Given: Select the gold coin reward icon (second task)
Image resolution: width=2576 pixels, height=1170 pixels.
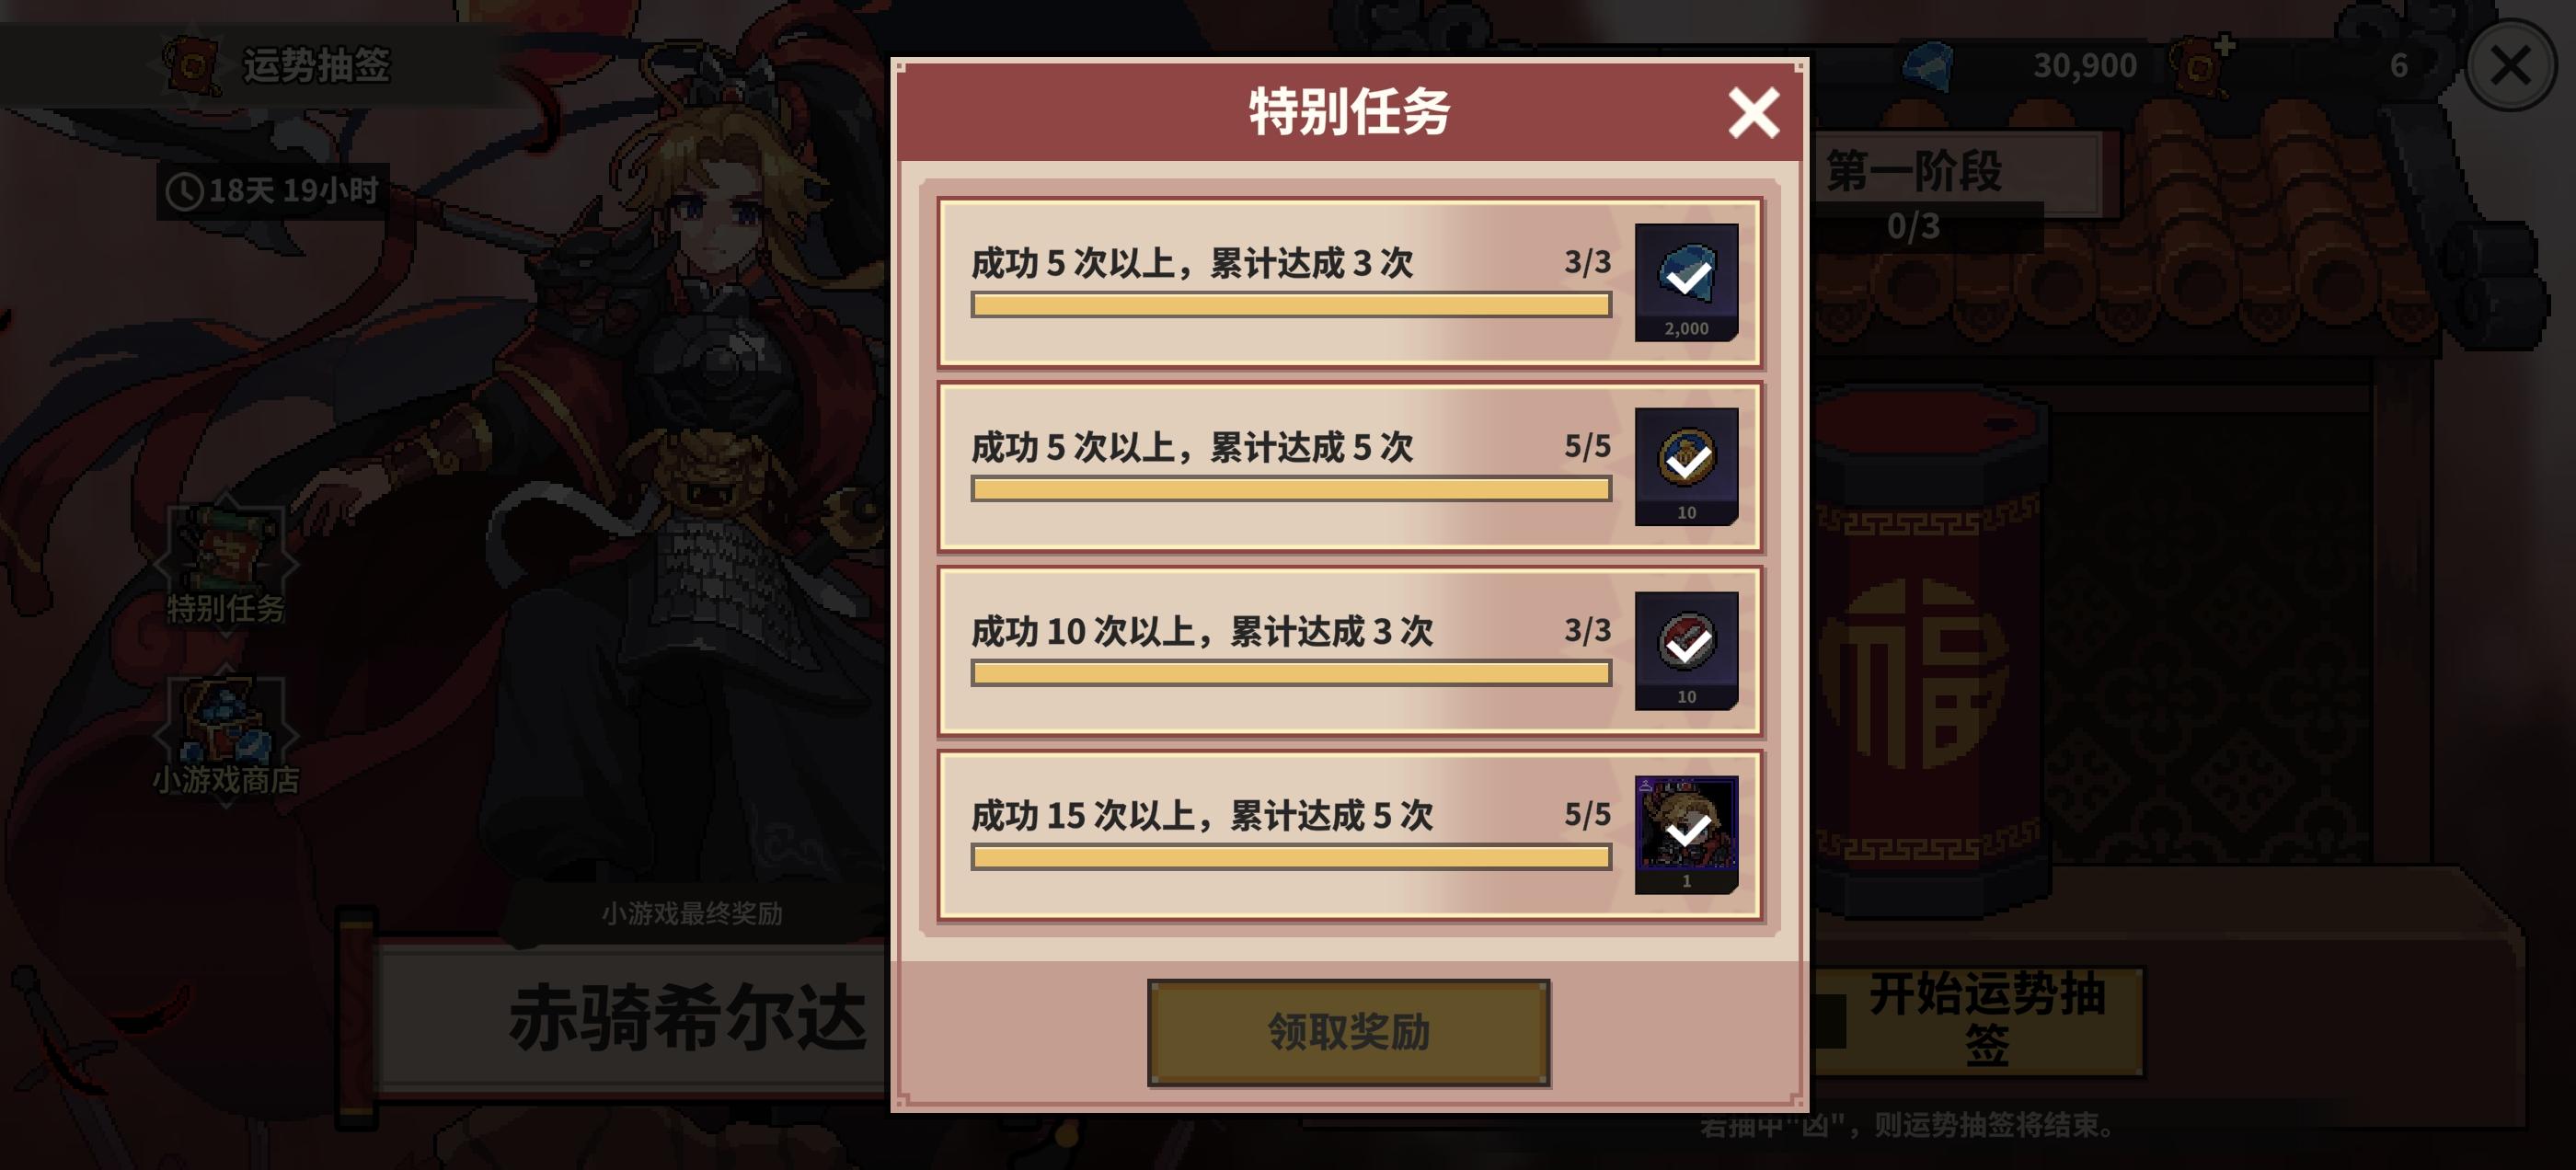Looking at the screenshot, I should click(1686, 466).
